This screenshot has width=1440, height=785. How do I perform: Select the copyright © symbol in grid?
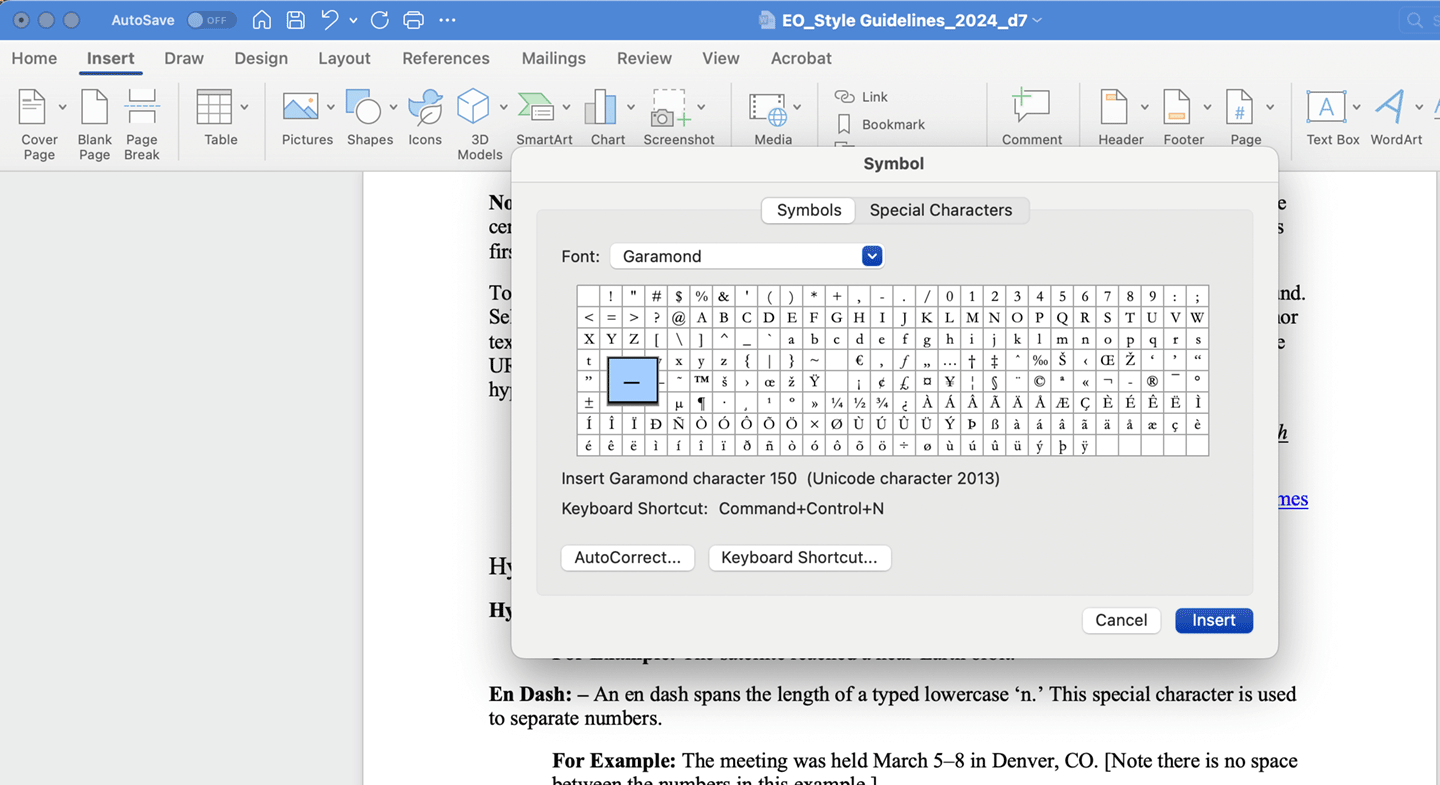click(x=1040, y=381)
